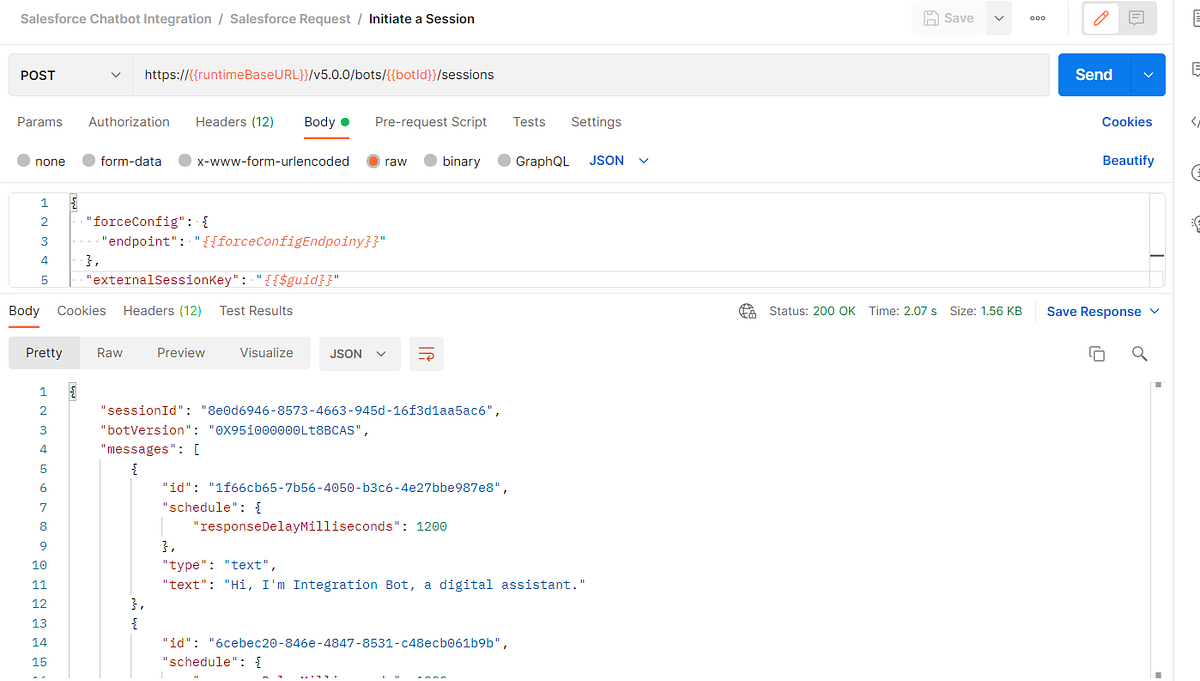Open the POST method dropdown
Viewport: 1200px width, 681px height.
pyautogui.click(x=70, y=74)
